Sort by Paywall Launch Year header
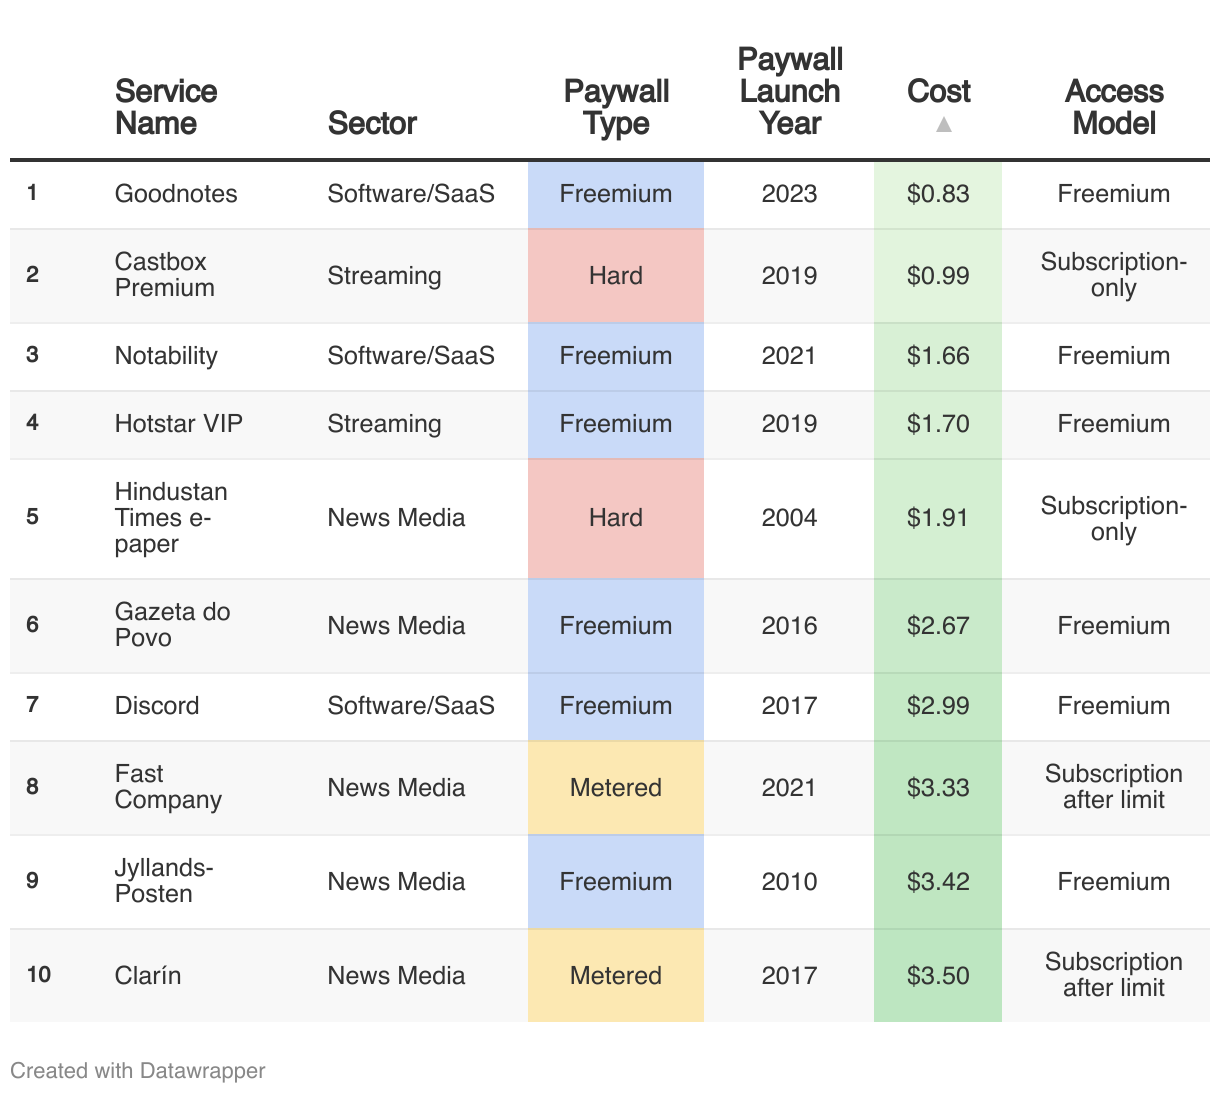This screenshot has height=1094, width=1220. coord(789,91)
